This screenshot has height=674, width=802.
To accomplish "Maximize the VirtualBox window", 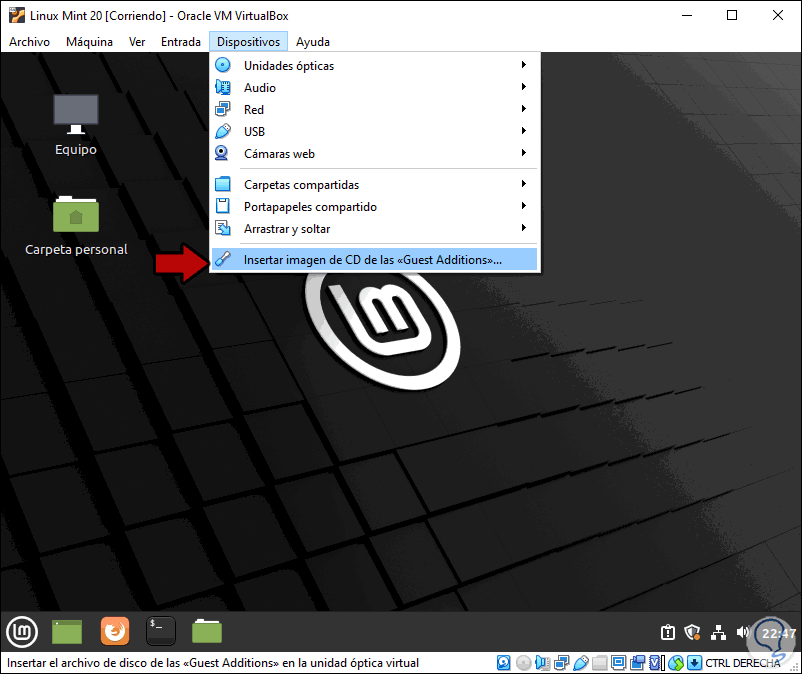I will click(x=732, y=15).
